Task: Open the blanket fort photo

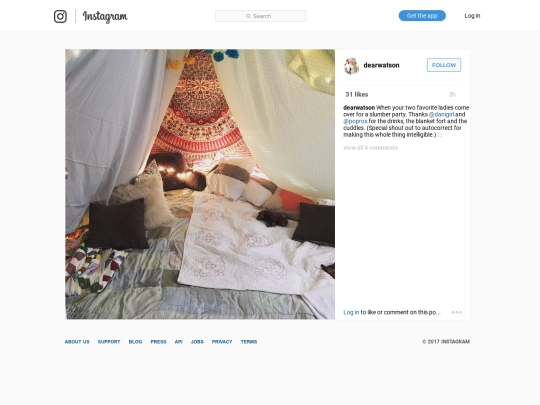Action: tap(200, 184)
